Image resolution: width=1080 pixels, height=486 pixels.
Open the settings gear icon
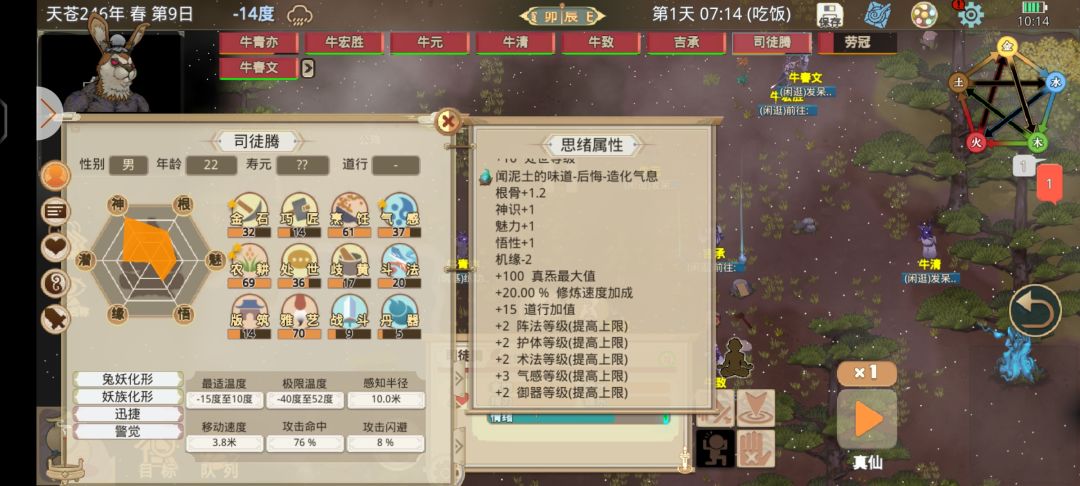click(x=970, y=14)
